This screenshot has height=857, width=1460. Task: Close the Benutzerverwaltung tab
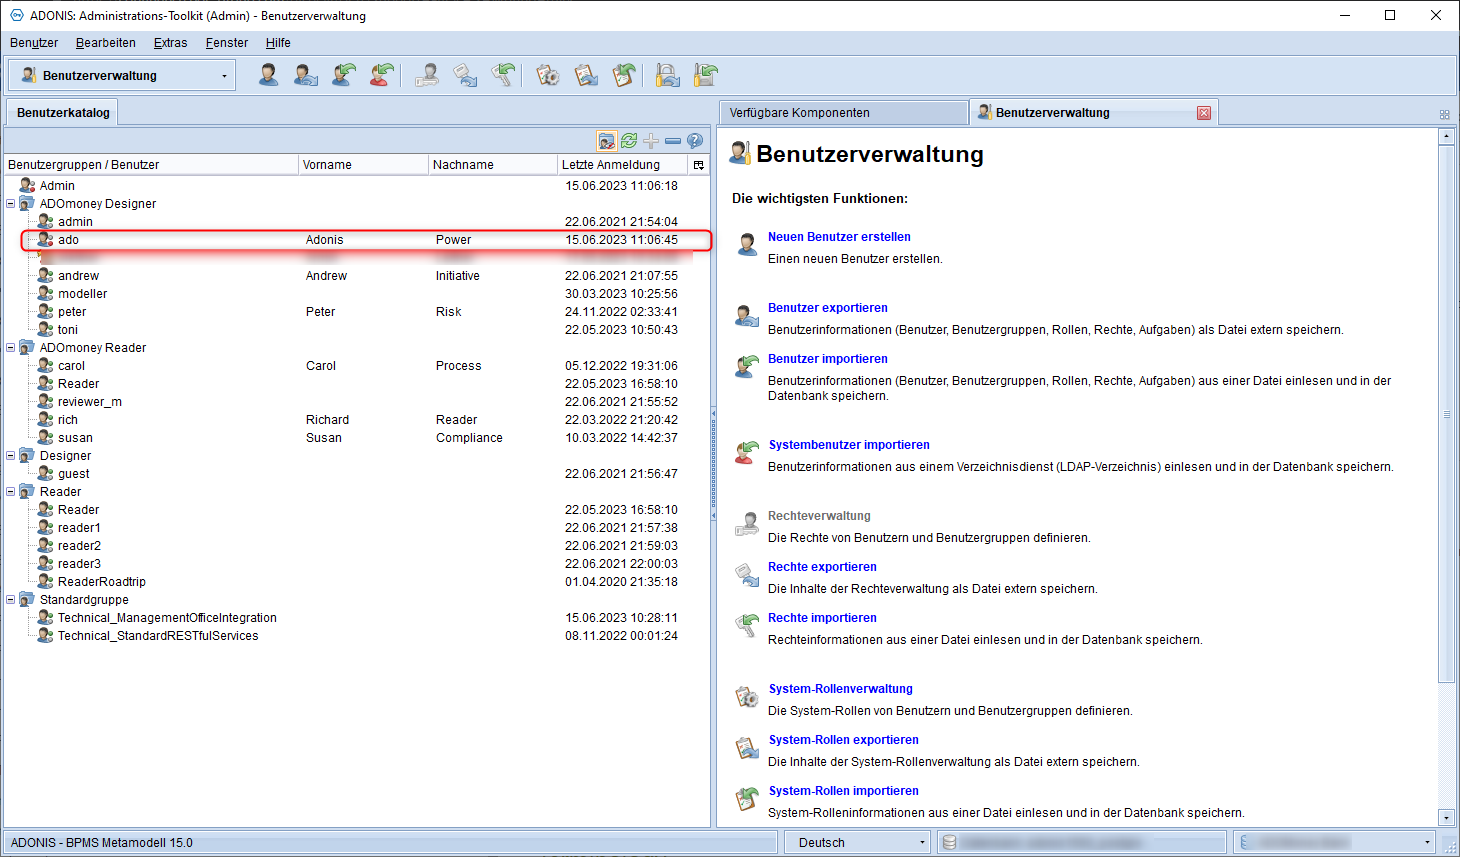(1204, 113)
